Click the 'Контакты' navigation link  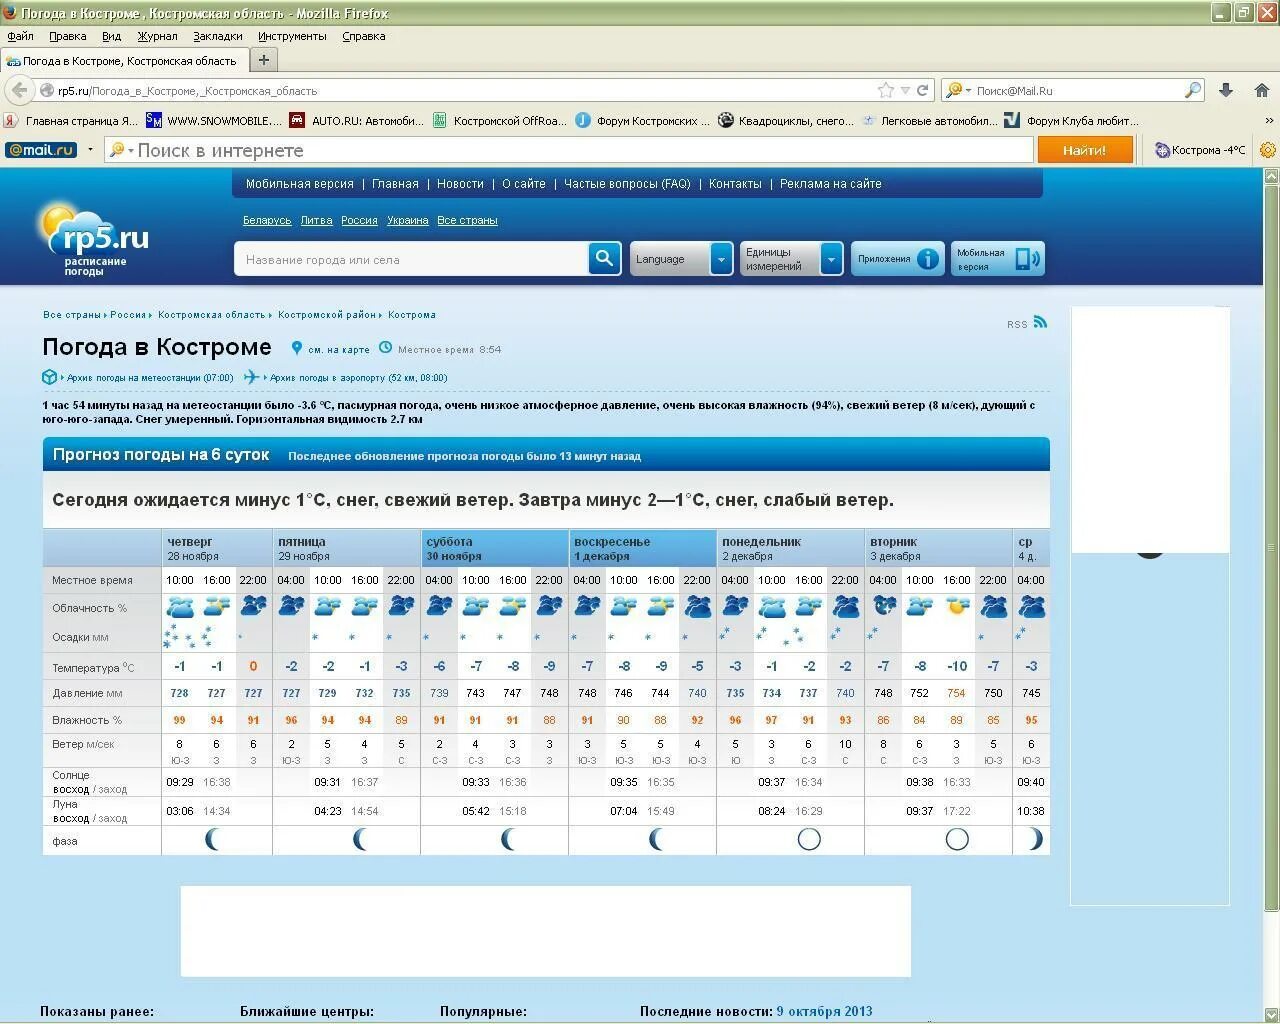point(735,184)
